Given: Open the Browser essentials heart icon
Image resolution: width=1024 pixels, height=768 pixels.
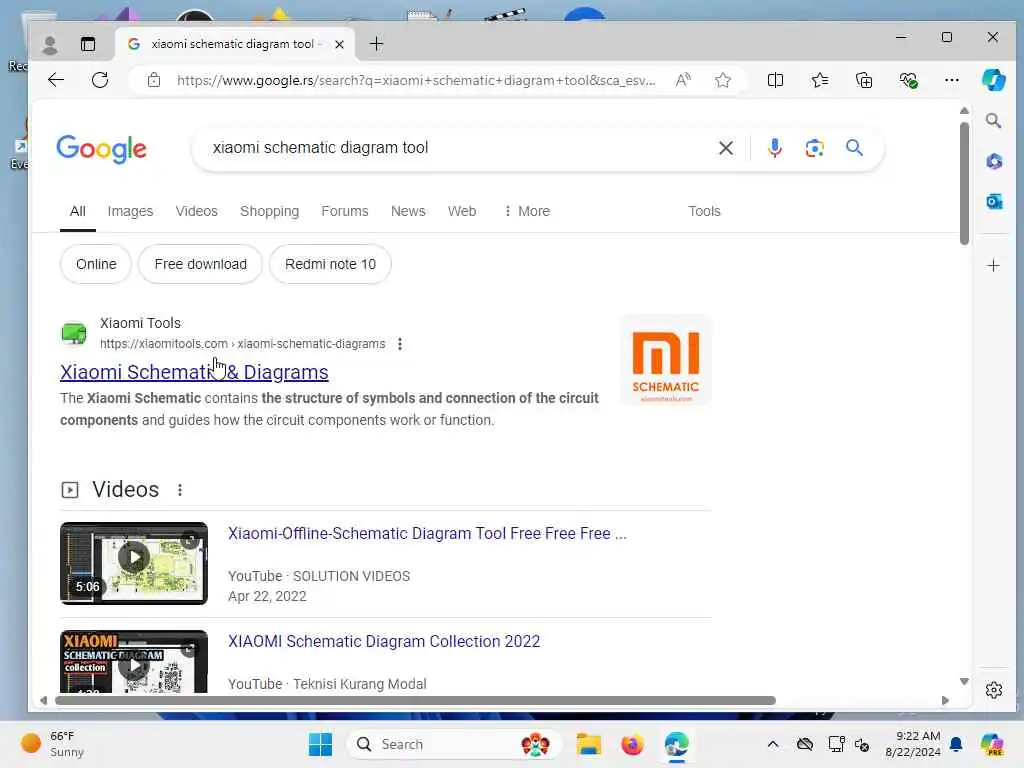Looking at the screenshot, I should [908, 80].
